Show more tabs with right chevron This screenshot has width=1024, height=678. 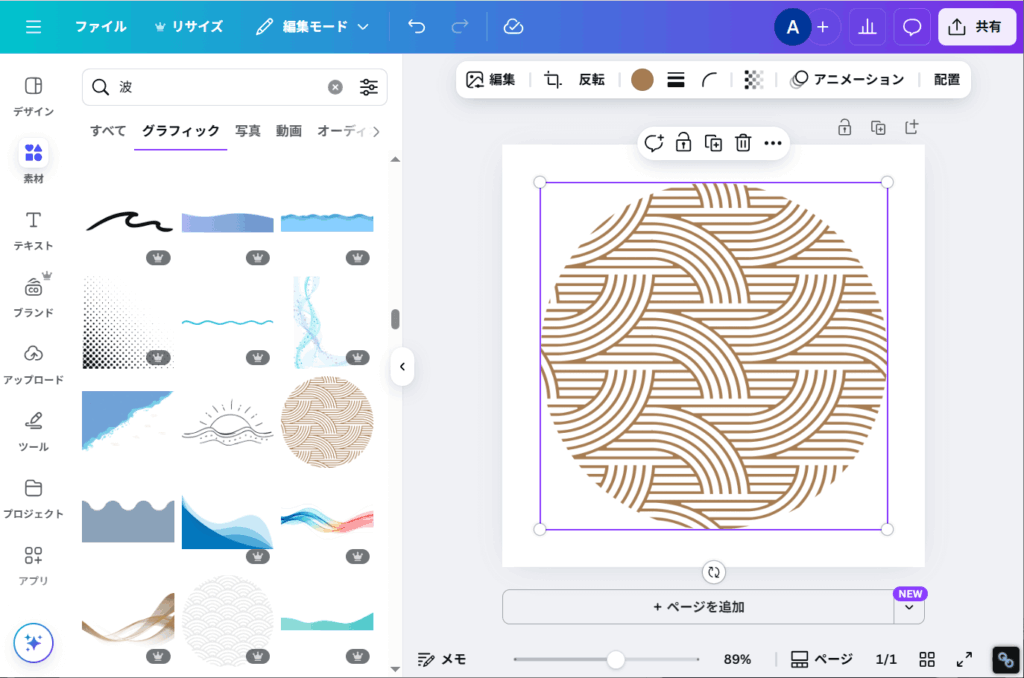pyautogui.click(x=376, y=131)
